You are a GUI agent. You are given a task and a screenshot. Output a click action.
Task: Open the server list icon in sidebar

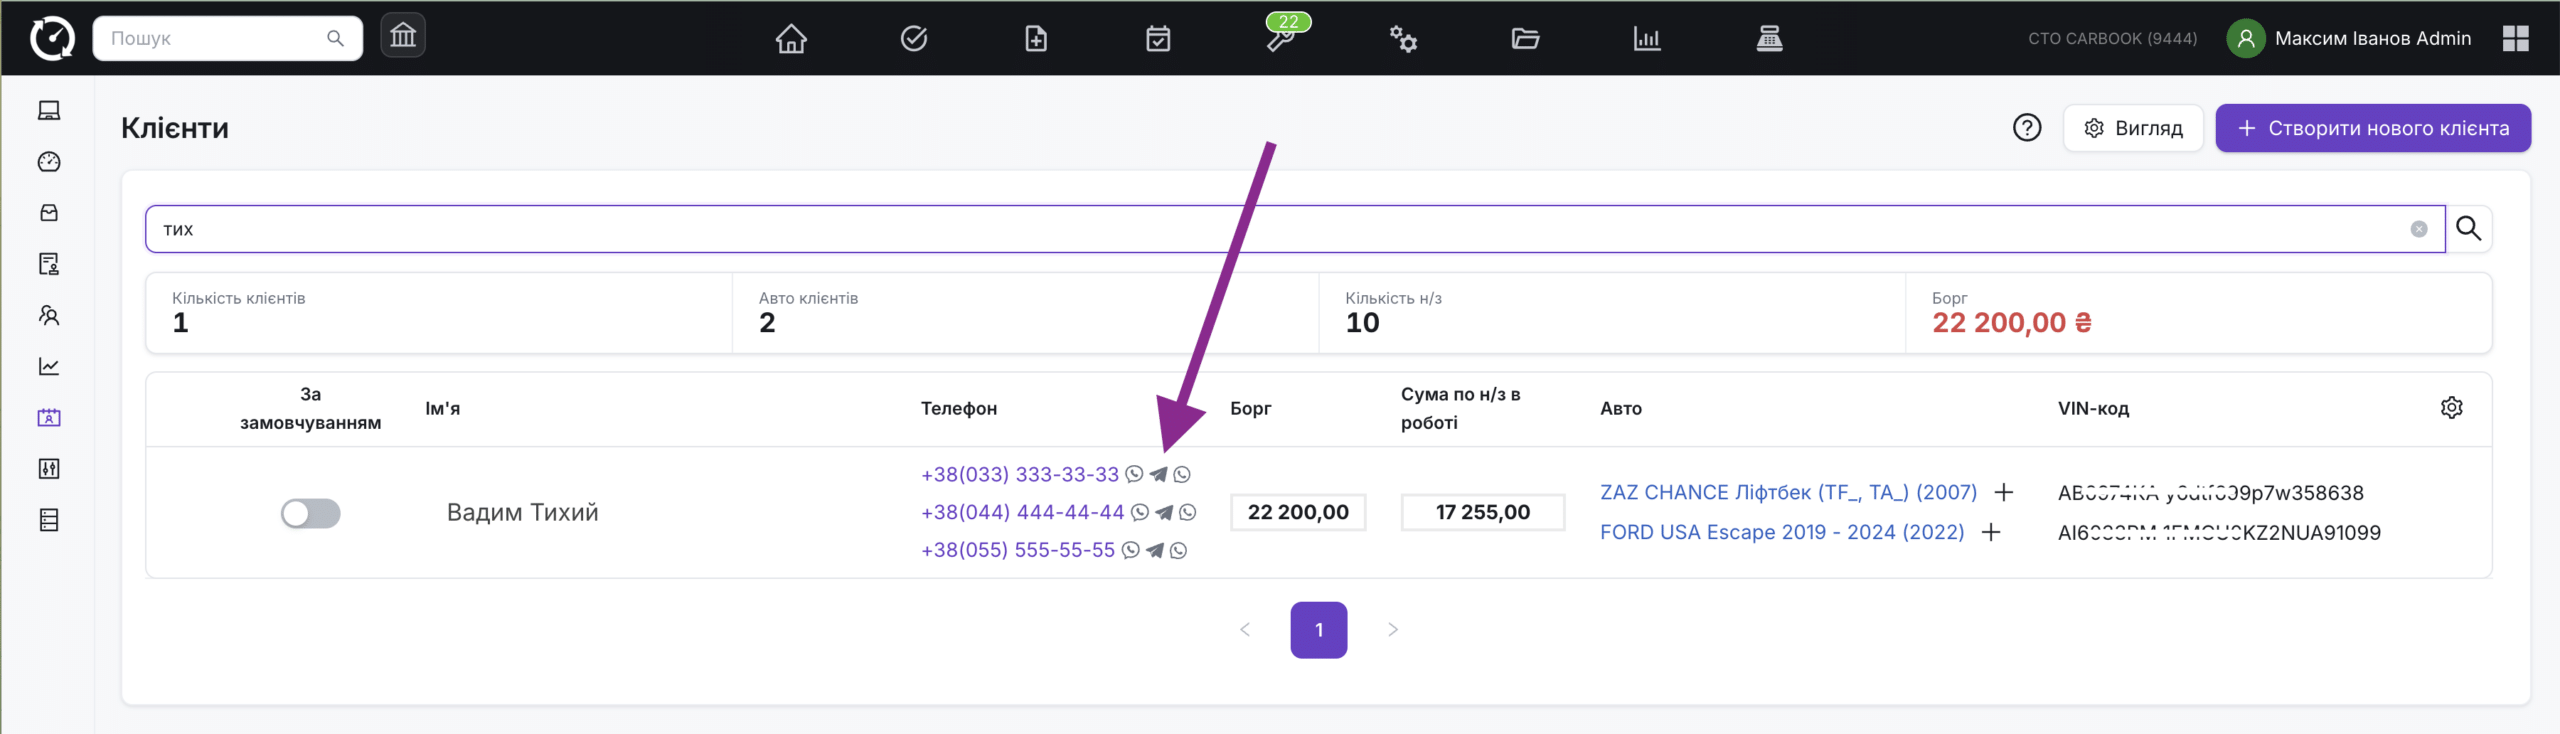pos(49,520)
